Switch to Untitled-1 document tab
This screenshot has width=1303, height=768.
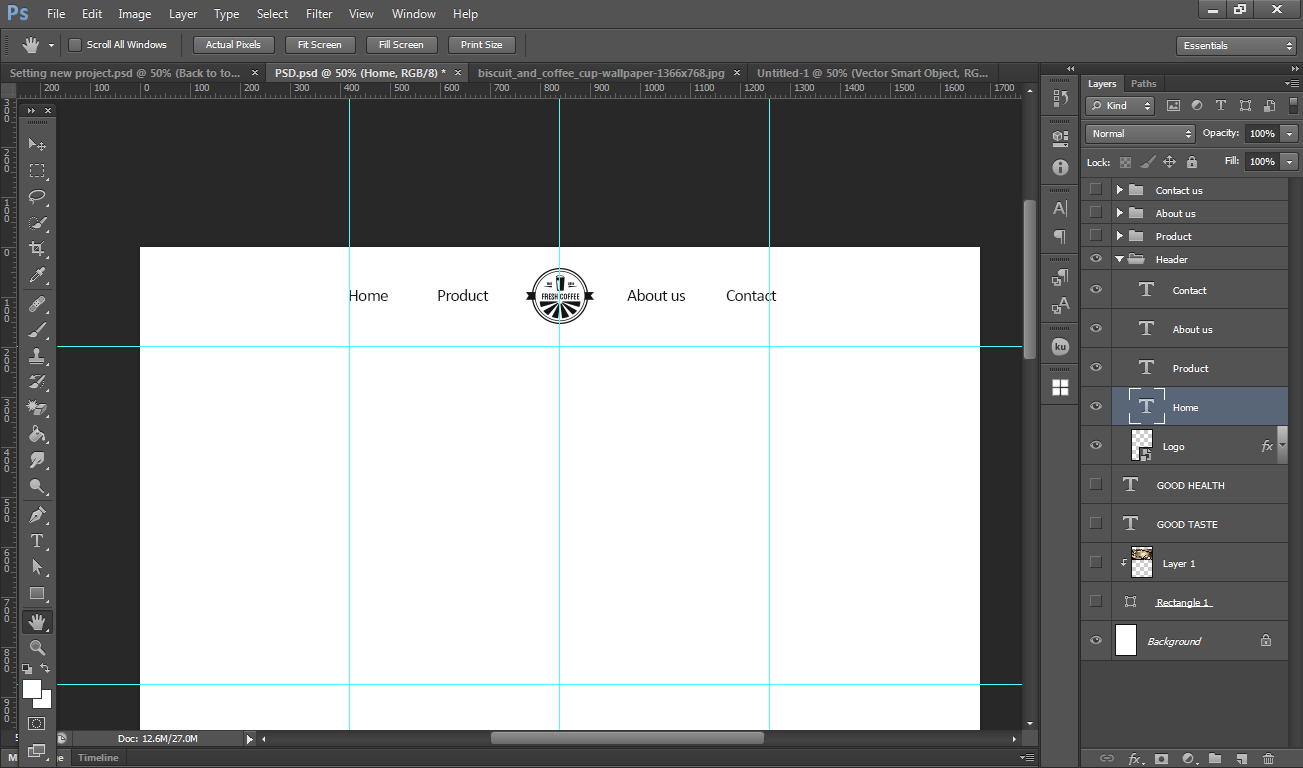coord(872,73)
